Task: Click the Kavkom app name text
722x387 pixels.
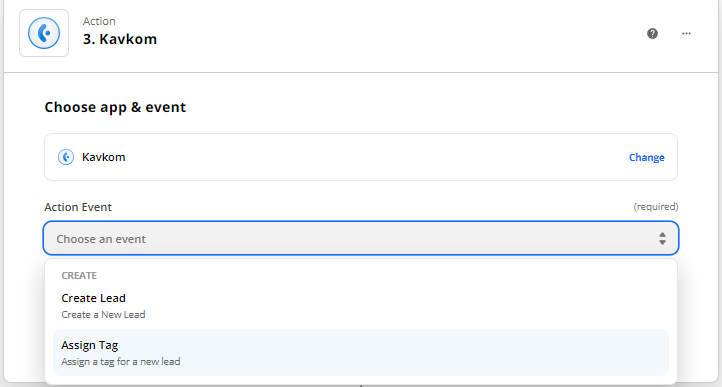Action: click(104, 157)
